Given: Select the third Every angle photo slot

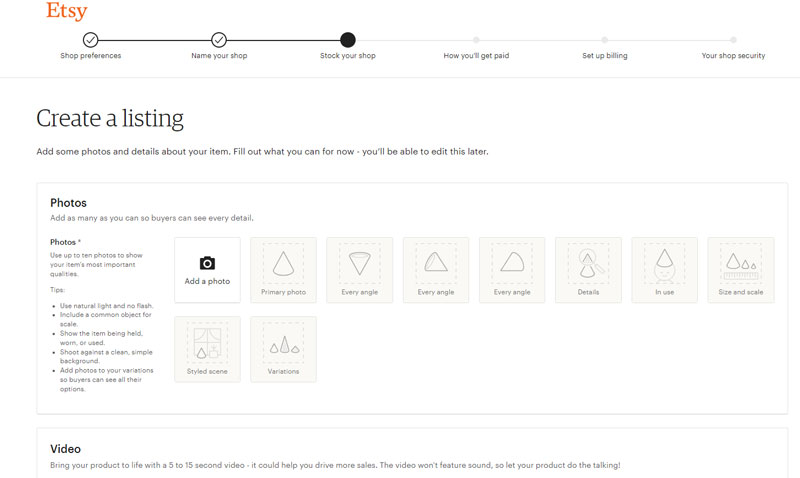Looking at the screenshot, I should 512,270.
